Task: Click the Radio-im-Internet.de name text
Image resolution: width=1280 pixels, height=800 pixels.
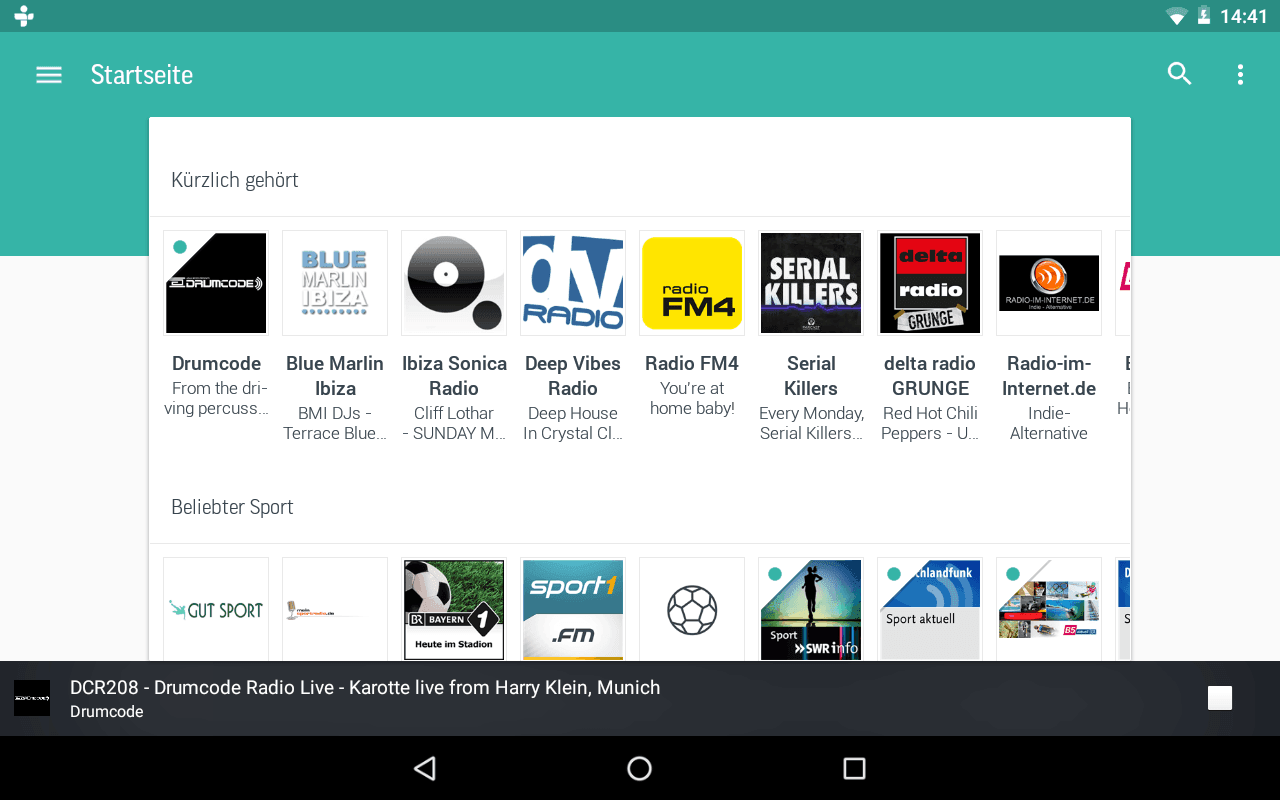Action: [1049, 376]
